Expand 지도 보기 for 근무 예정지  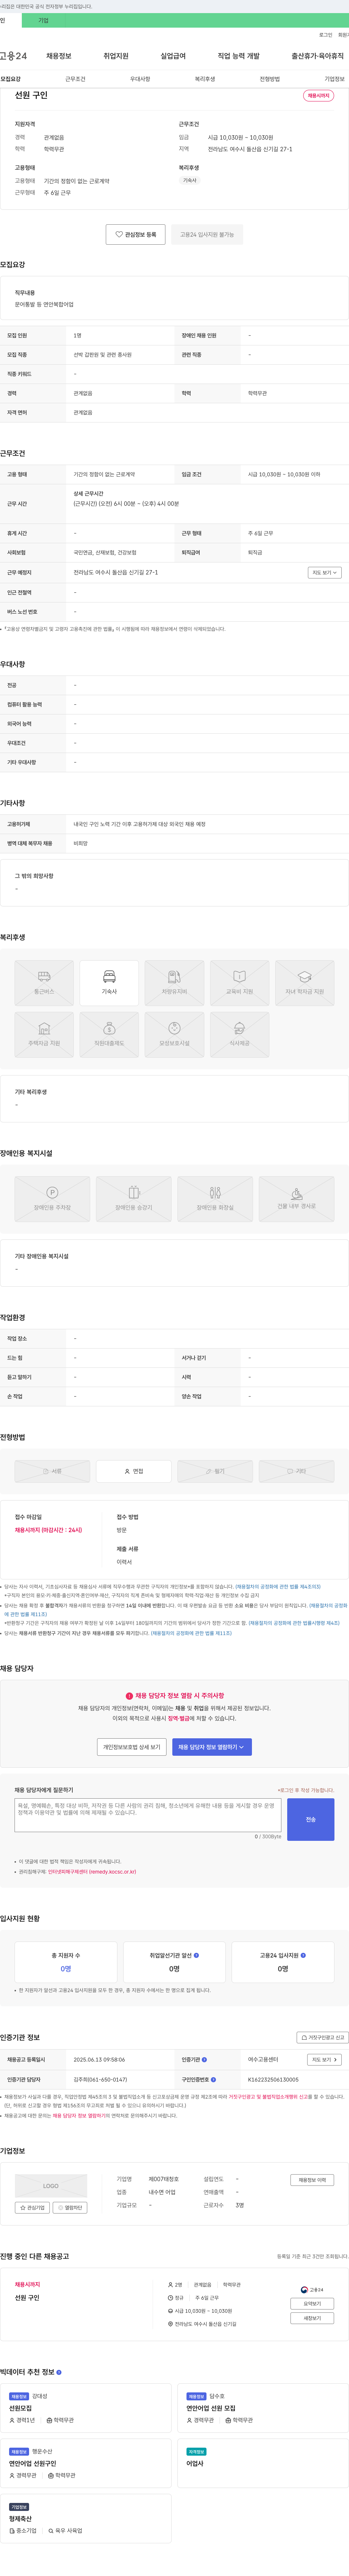pos(325,573)
